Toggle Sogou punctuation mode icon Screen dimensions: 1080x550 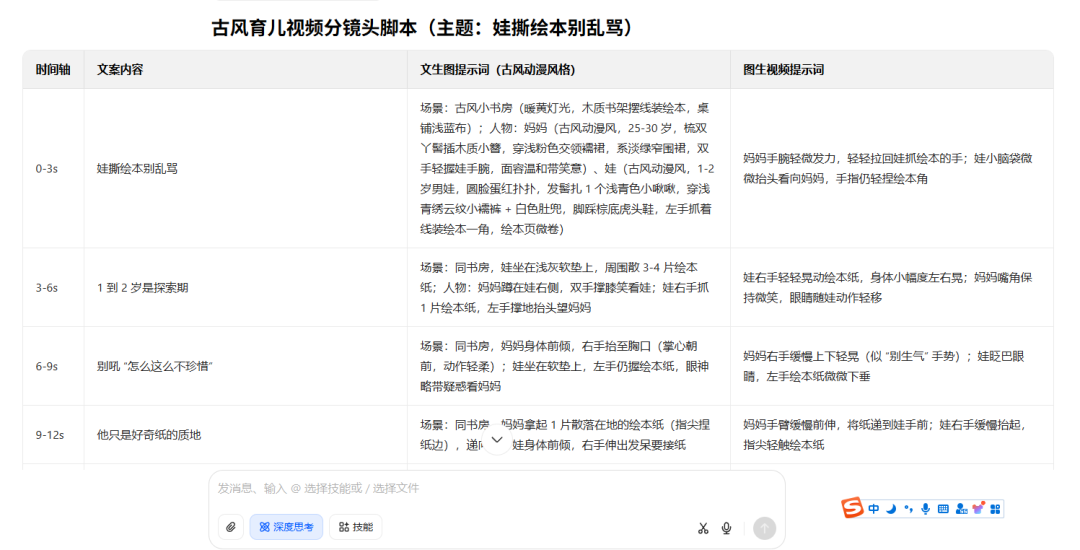908,509
